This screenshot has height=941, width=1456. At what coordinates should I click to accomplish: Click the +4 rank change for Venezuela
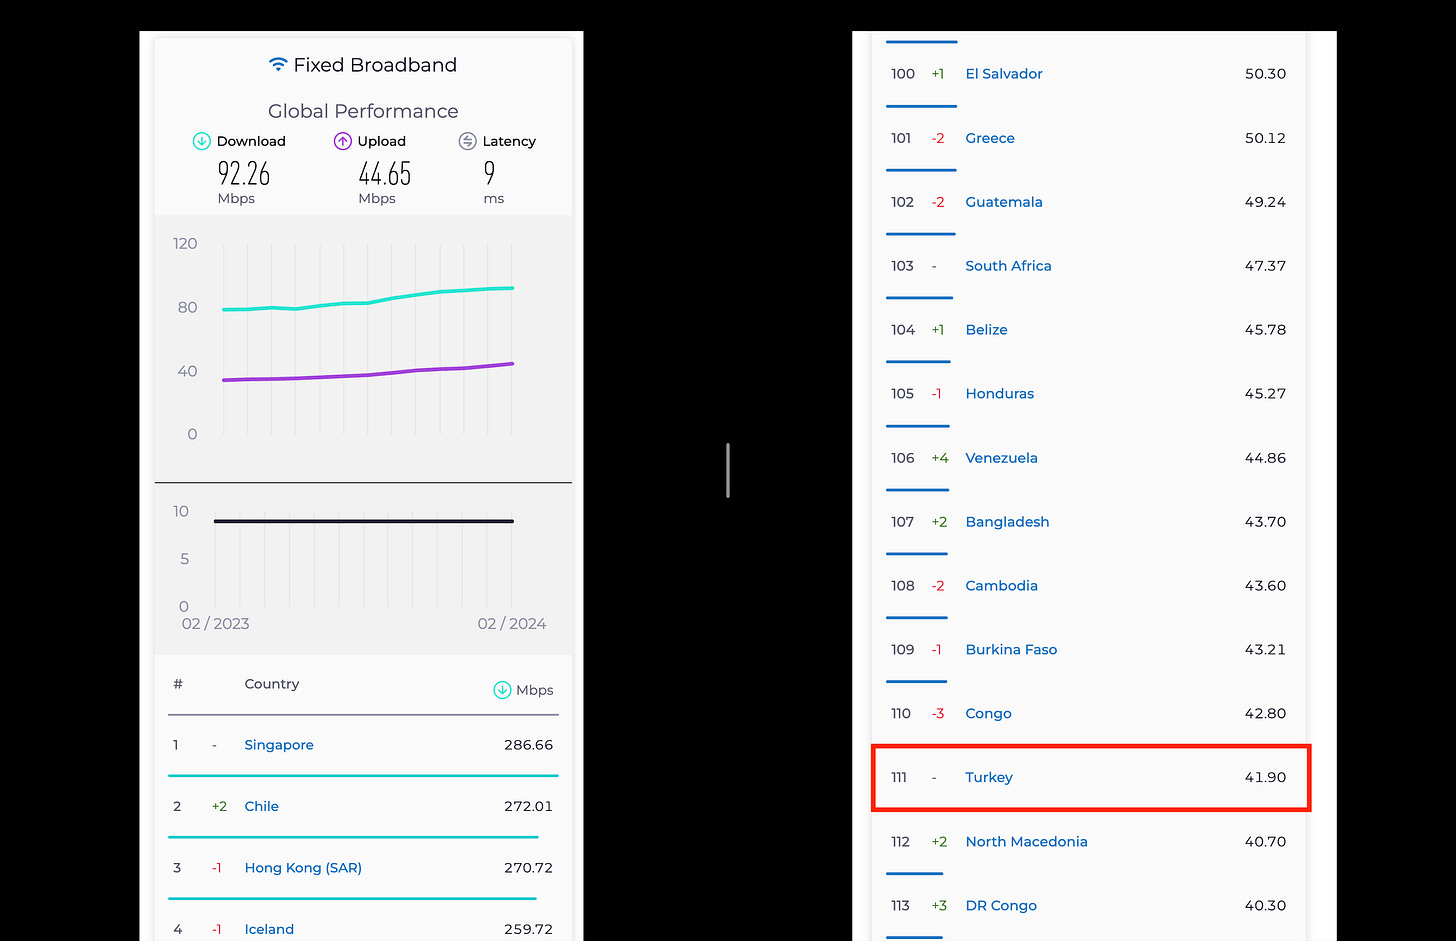(x=939, y=458)
